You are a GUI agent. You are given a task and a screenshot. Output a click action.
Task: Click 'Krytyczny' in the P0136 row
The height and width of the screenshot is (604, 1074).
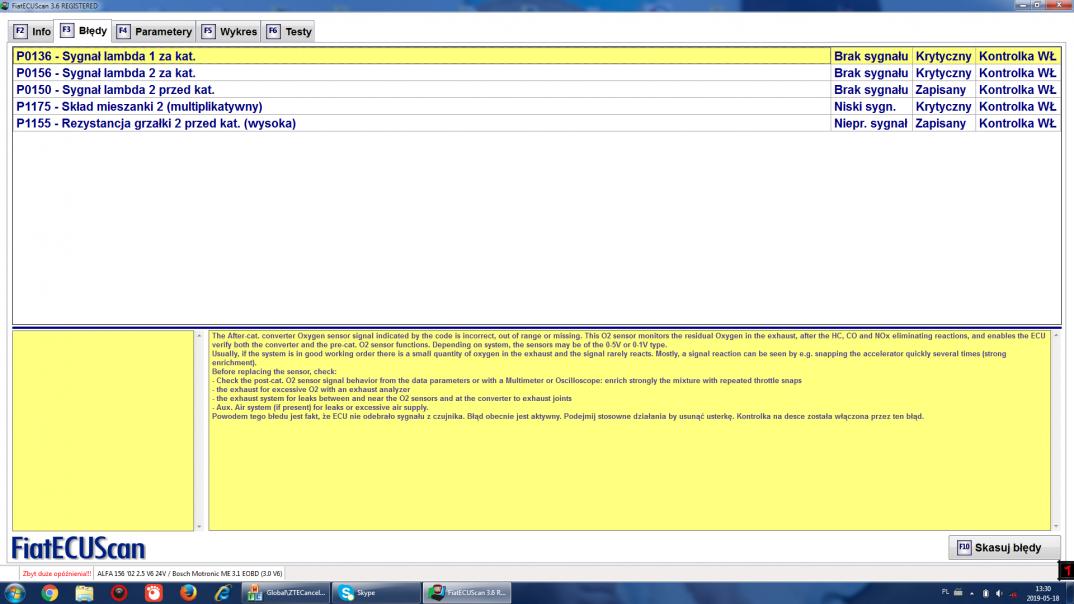(x=943, y=56)
